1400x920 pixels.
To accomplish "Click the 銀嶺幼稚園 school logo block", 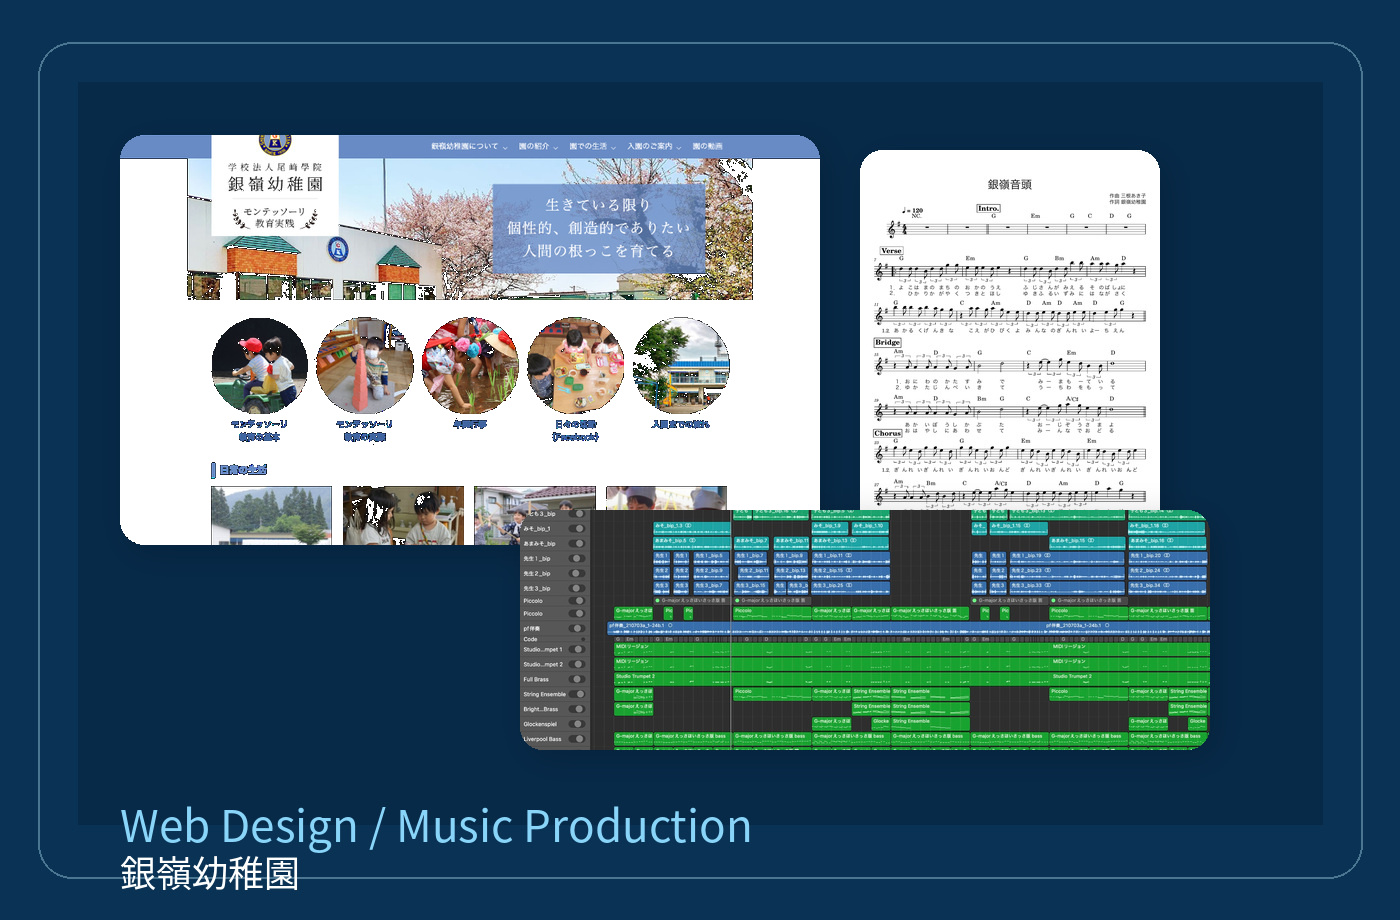I will tap(275, 186).
